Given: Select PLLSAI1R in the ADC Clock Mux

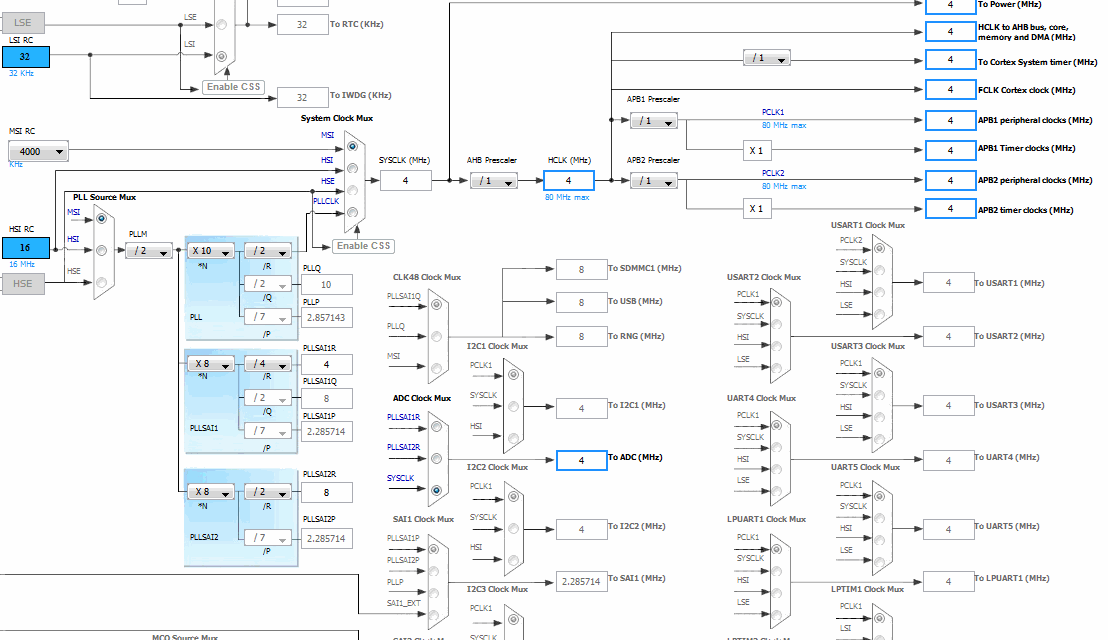Looking at the screenshot, I should (436, 427).
